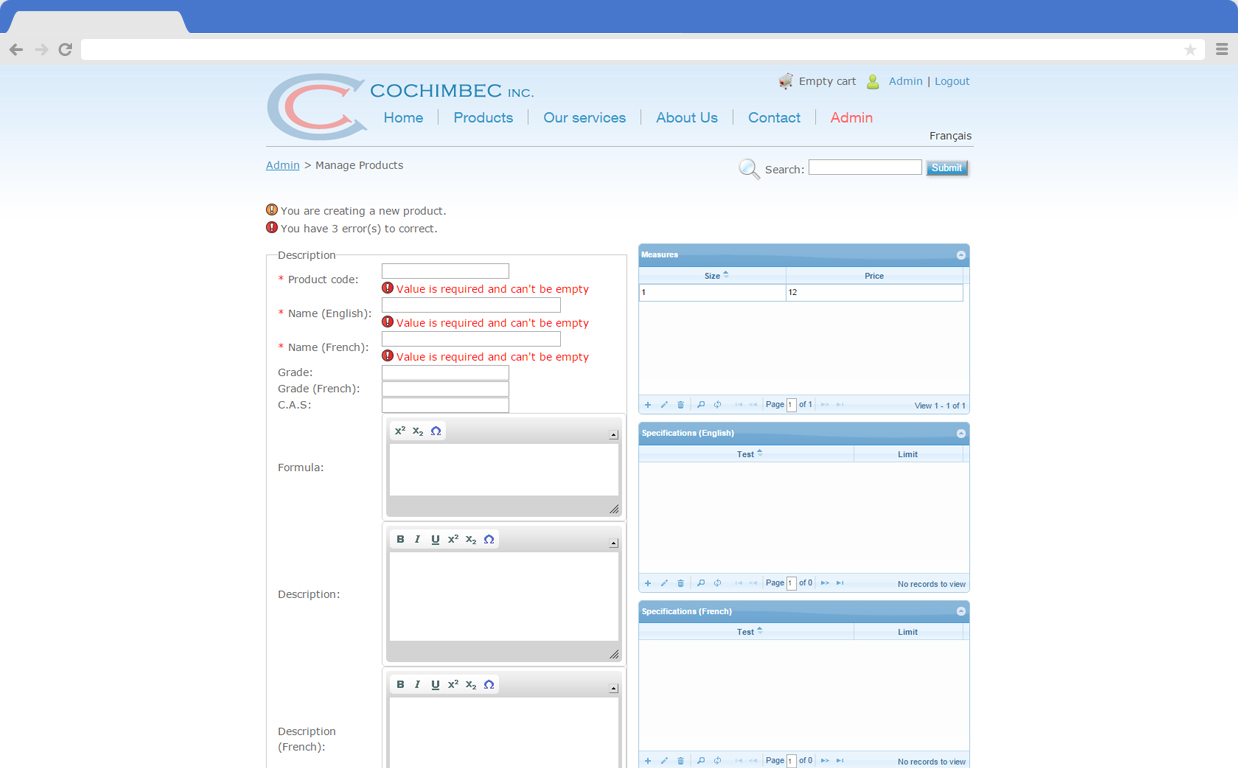Image resolution: width=1238 pixels, height=768 pixels.
Task: Reload the Measures grid data
Action: 715,404
